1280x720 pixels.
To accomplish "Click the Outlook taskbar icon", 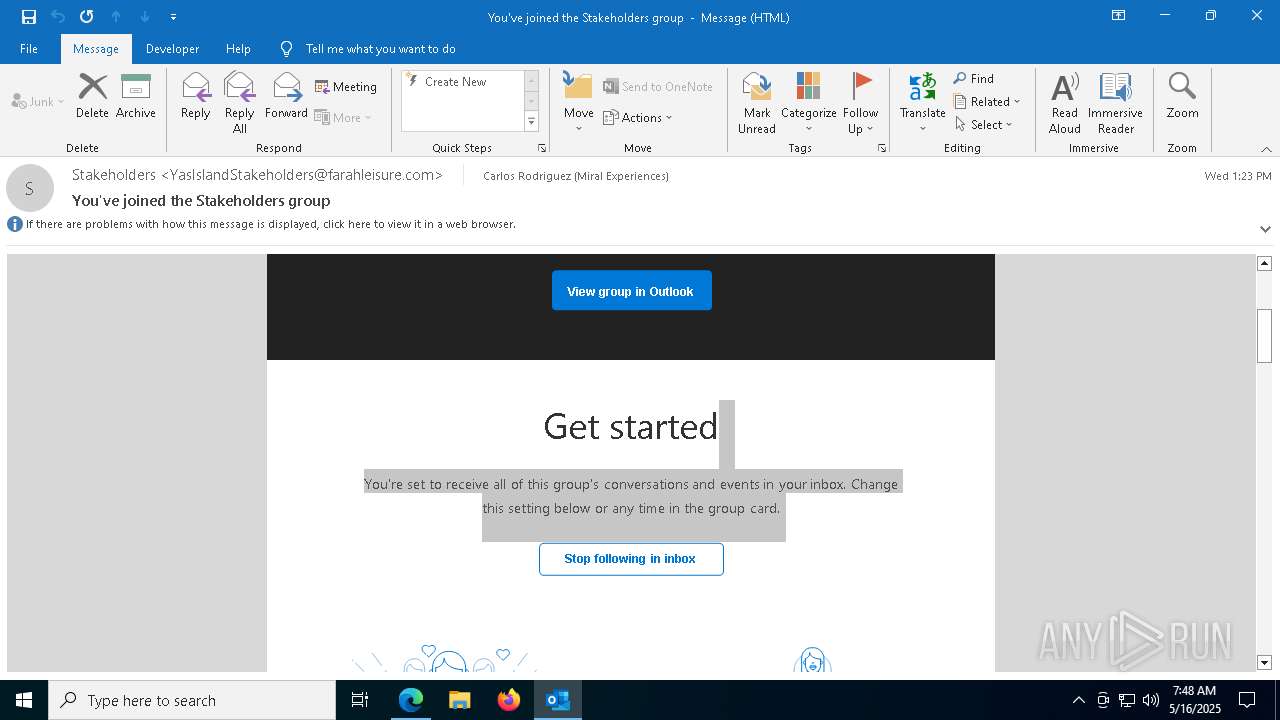I will tap(558, 700).
